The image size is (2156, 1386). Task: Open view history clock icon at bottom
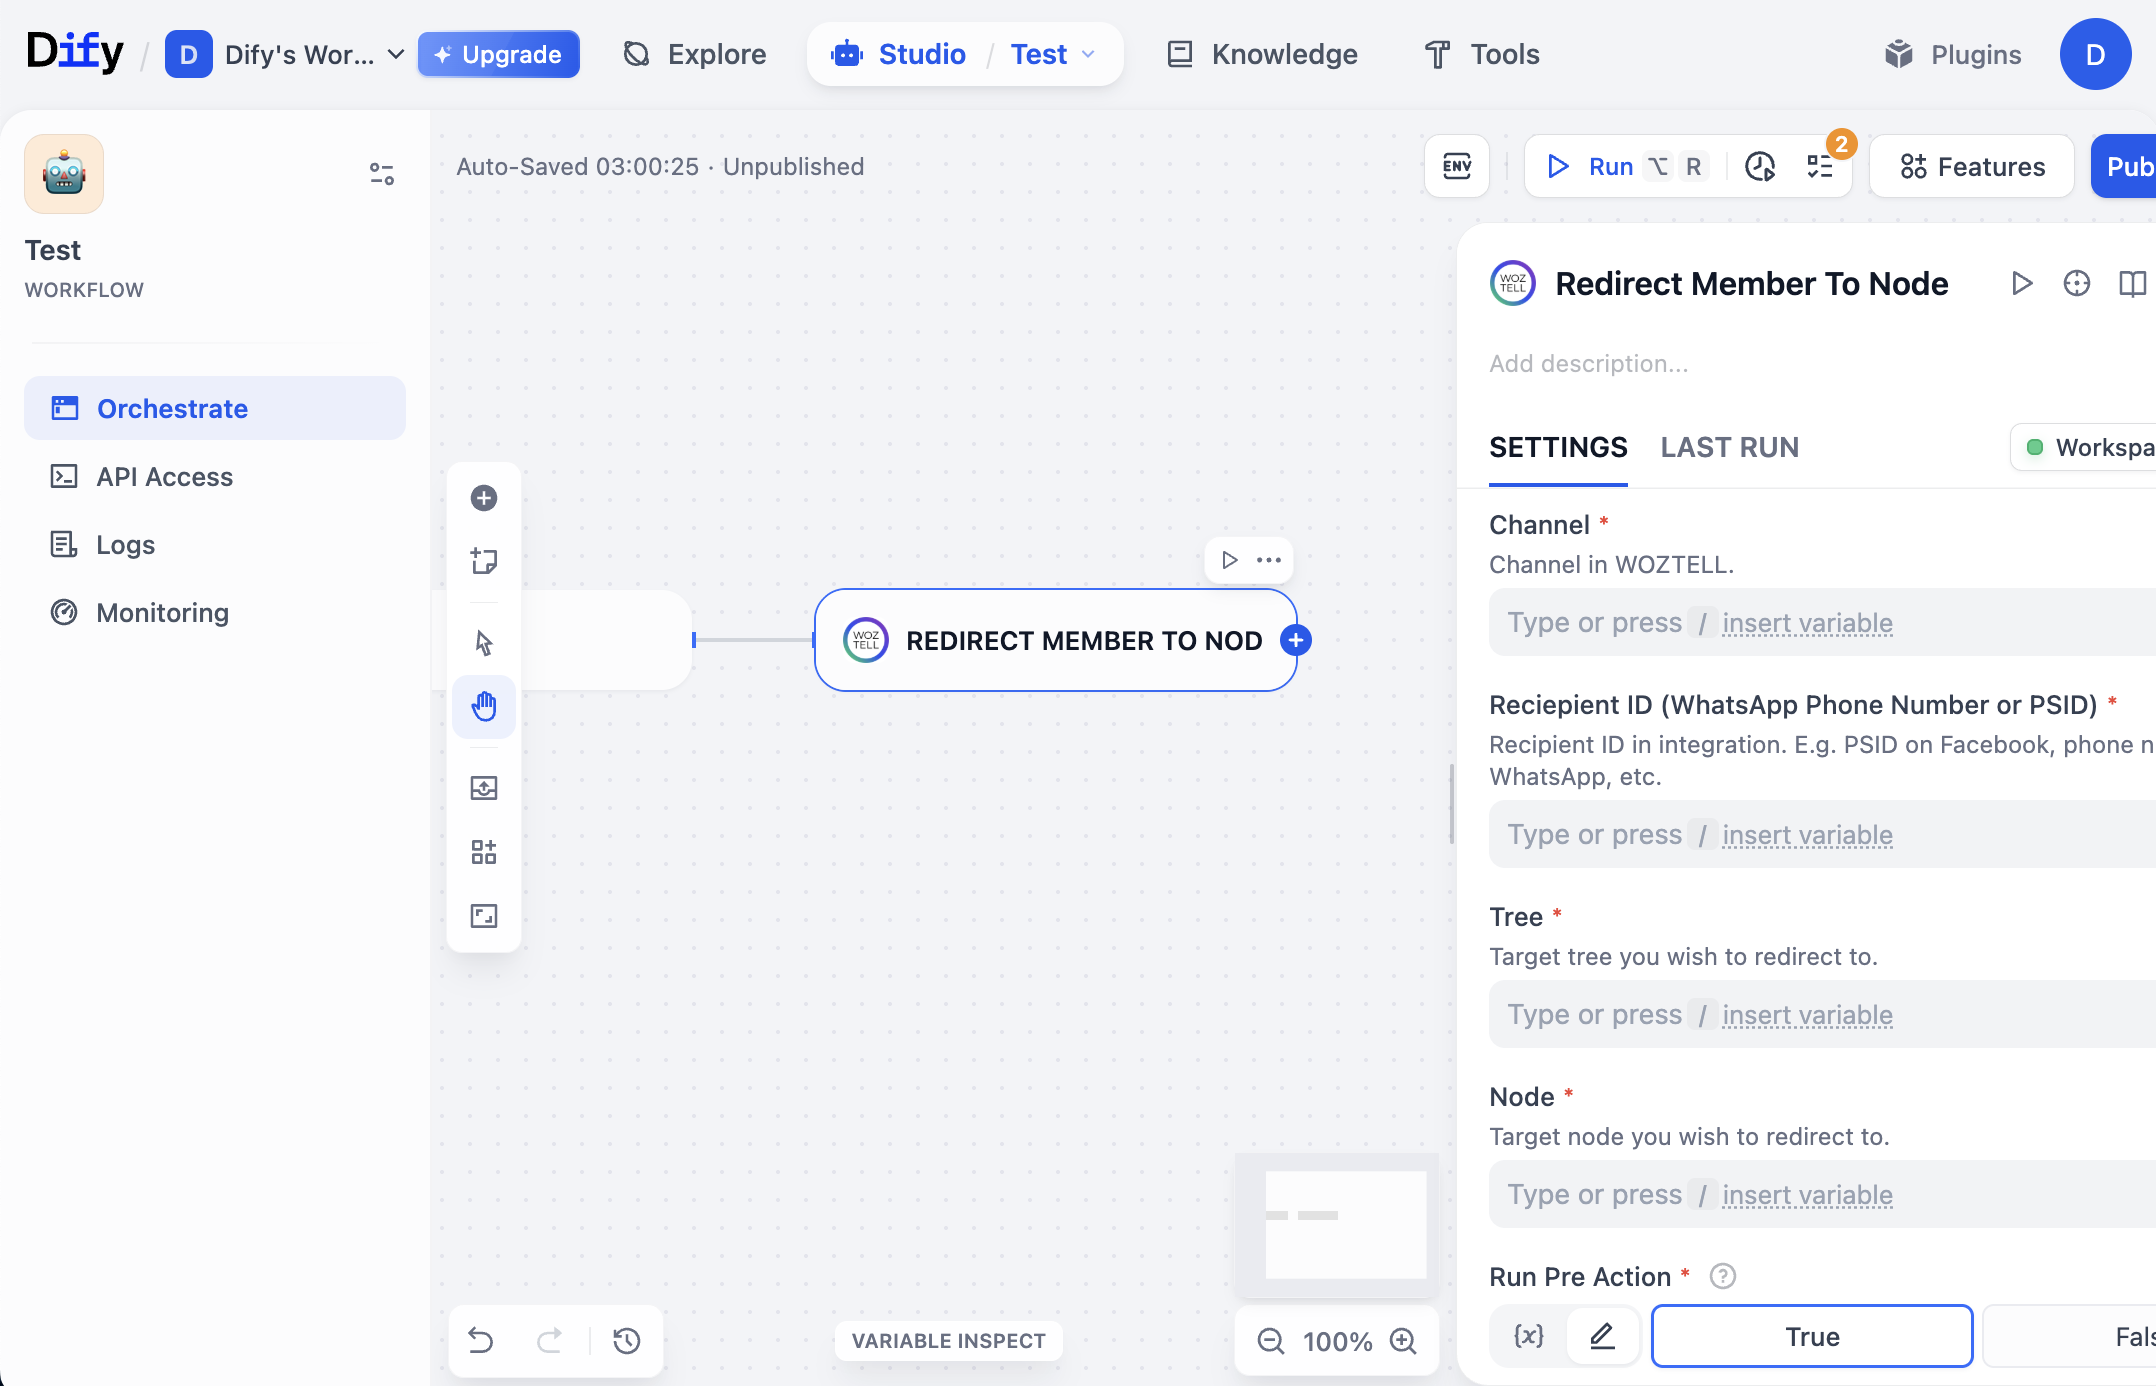(627, 1340)
